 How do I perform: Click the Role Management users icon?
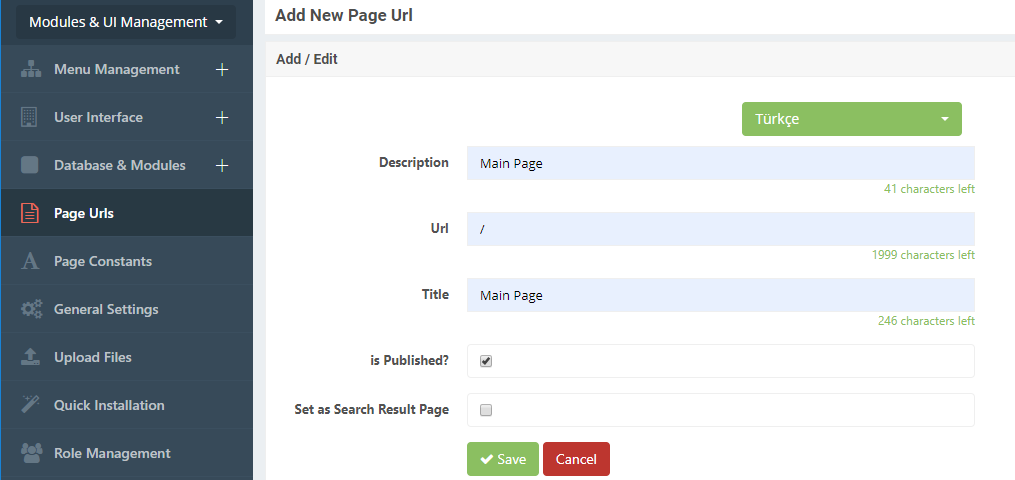pyautogui.click(x=32, y=453)
